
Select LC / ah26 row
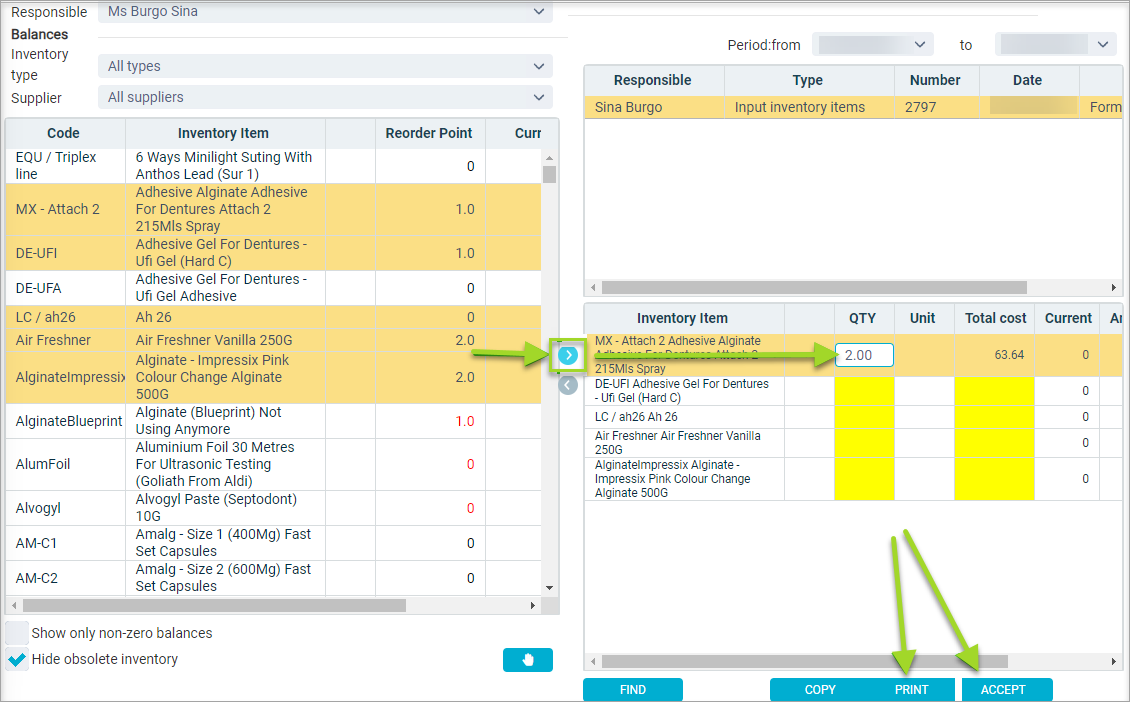[273, 317]
